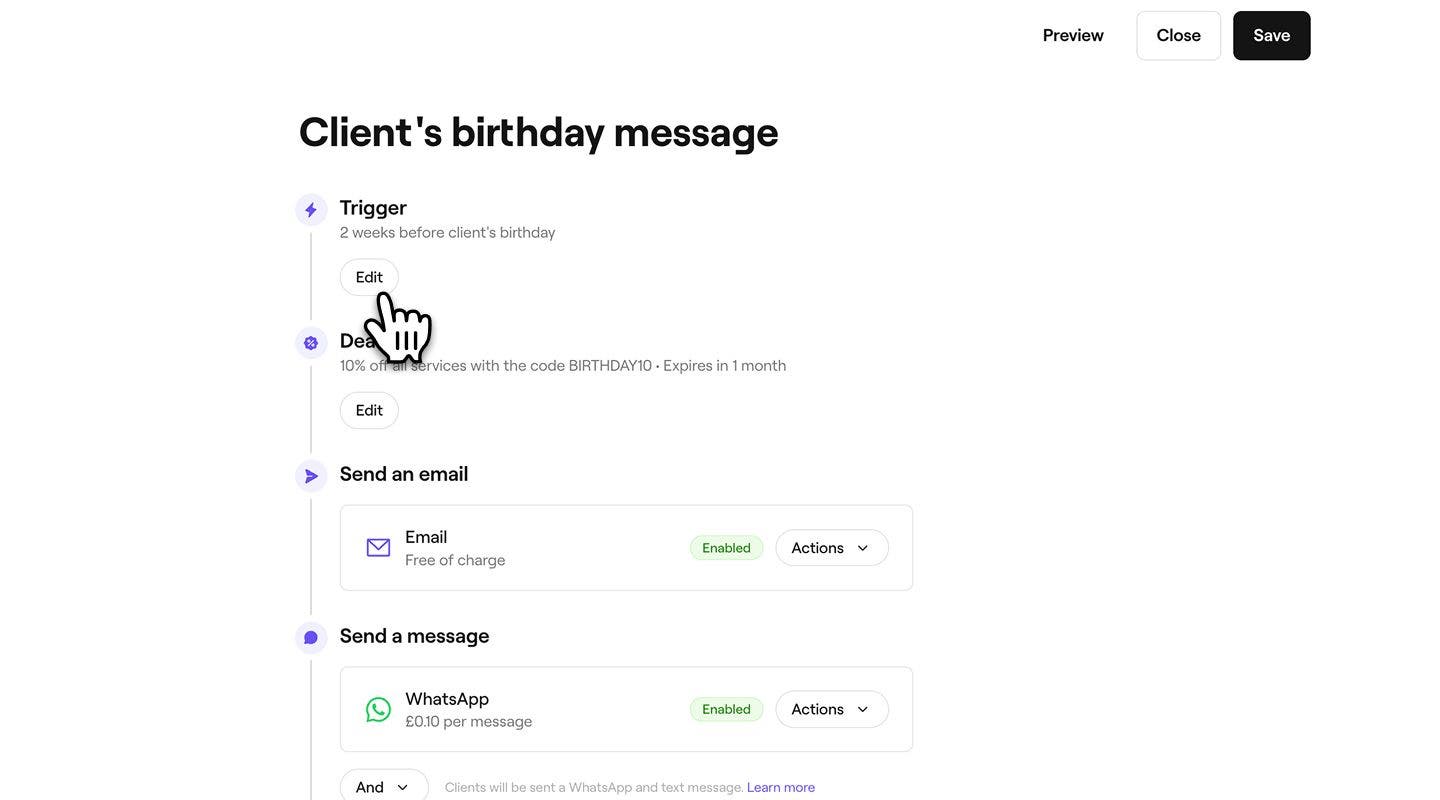Open the WhatsApp Actions dropdown
Screen dimensions: 1440x800
[832, 709]
